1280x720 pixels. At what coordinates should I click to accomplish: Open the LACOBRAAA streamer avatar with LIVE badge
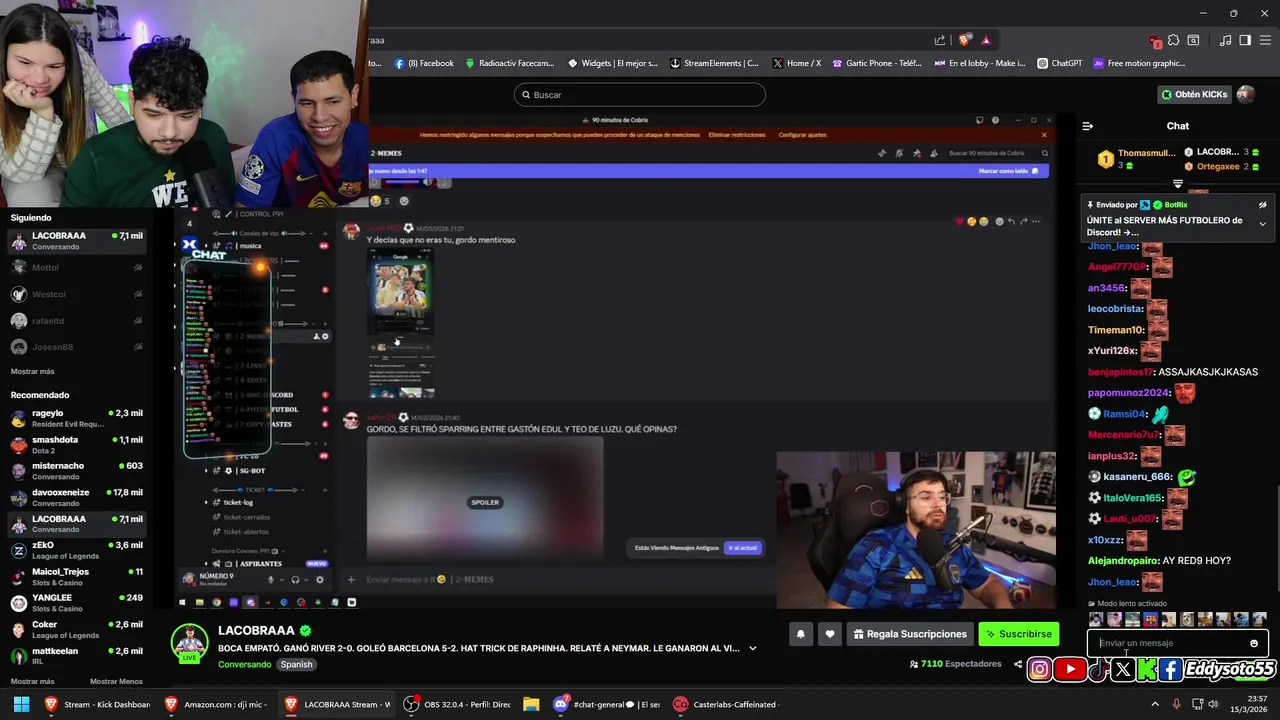189,643
